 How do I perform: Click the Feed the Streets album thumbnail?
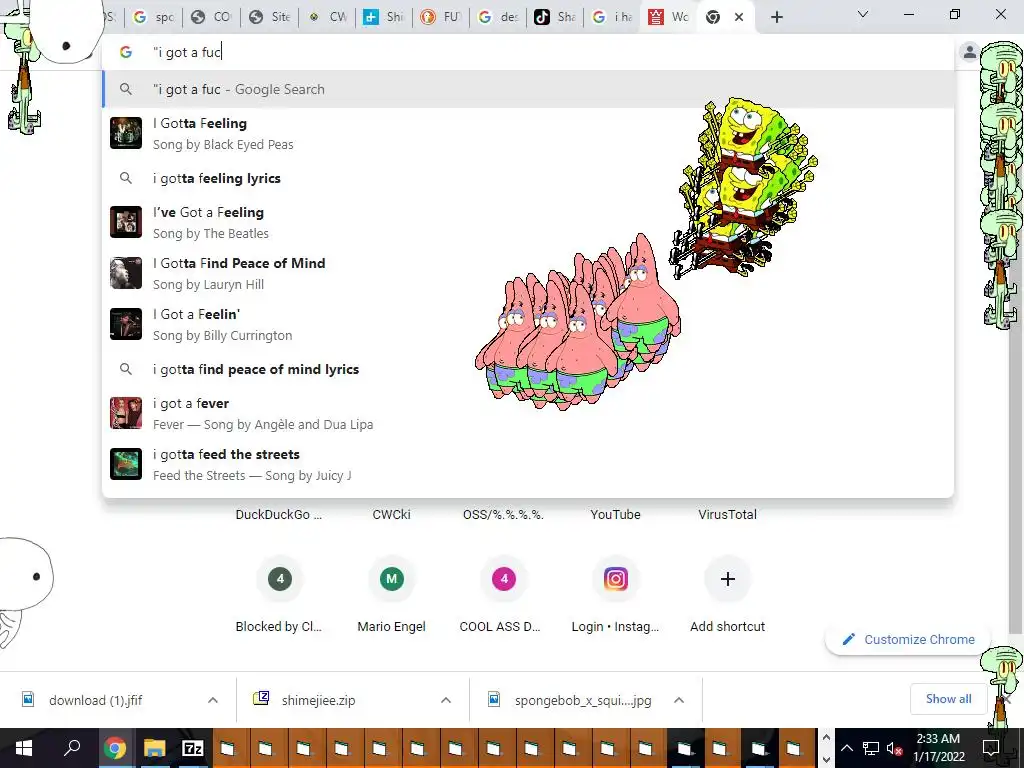[x=126, y=464]
